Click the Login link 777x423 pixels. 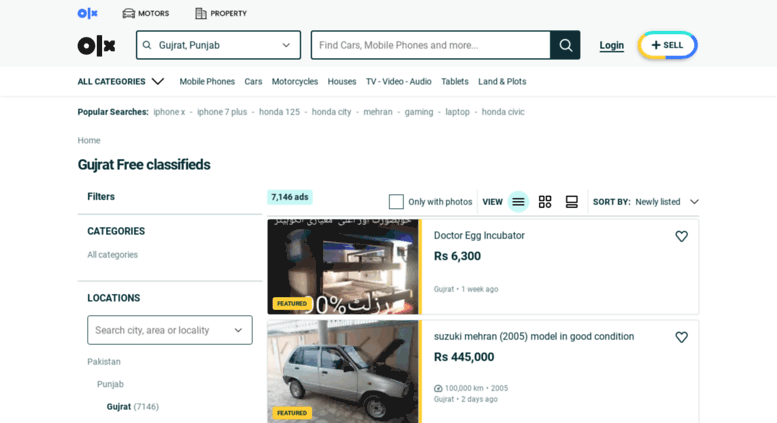611,46
